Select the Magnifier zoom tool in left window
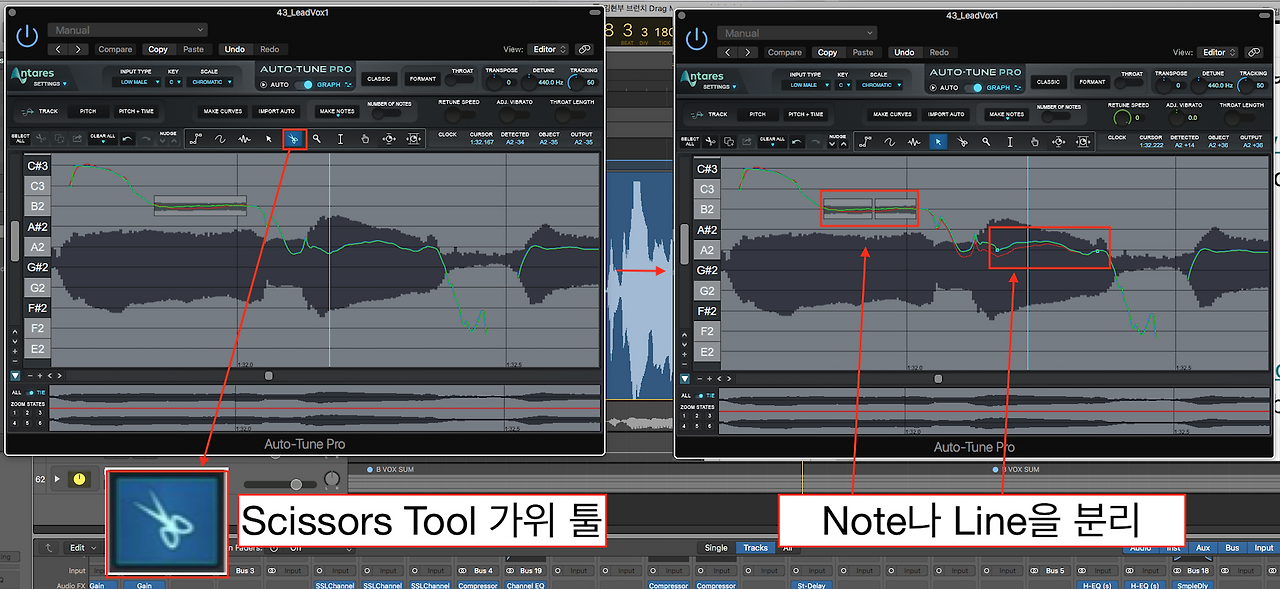 click(x=317, y=139)
